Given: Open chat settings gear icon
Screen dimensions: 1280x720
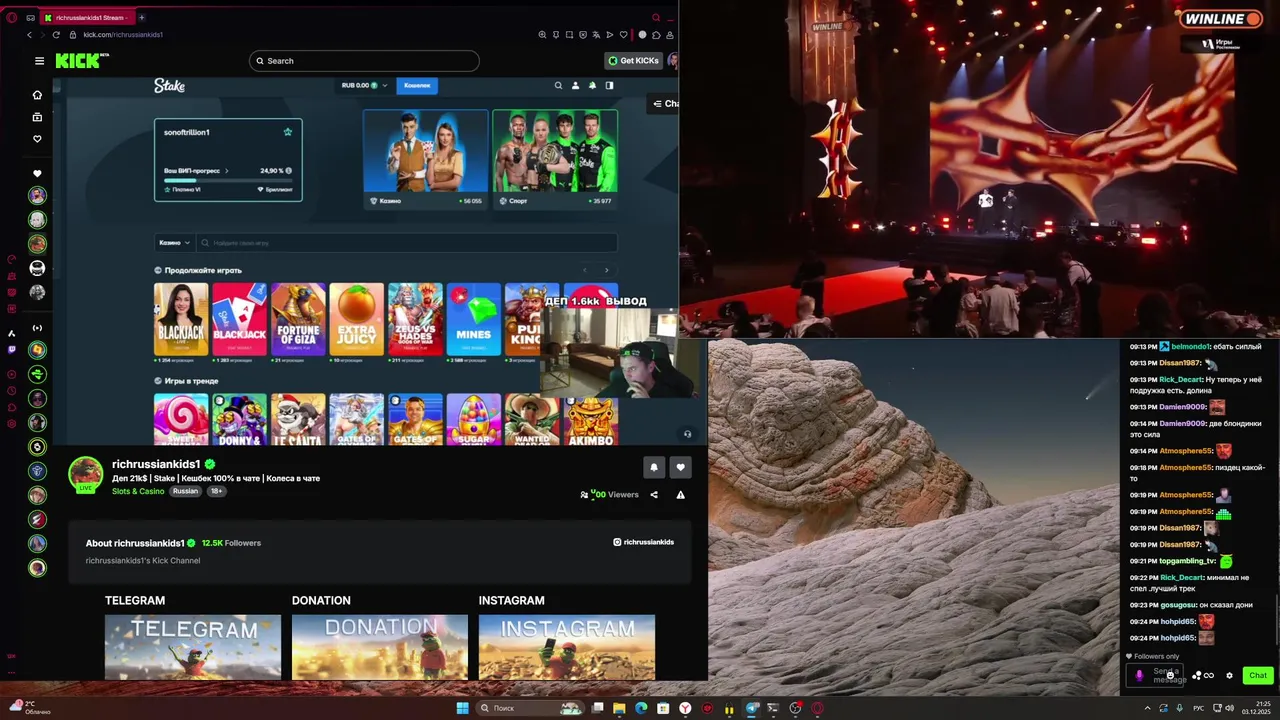Looking at the screenshot, I should [x=1230, y=675].
